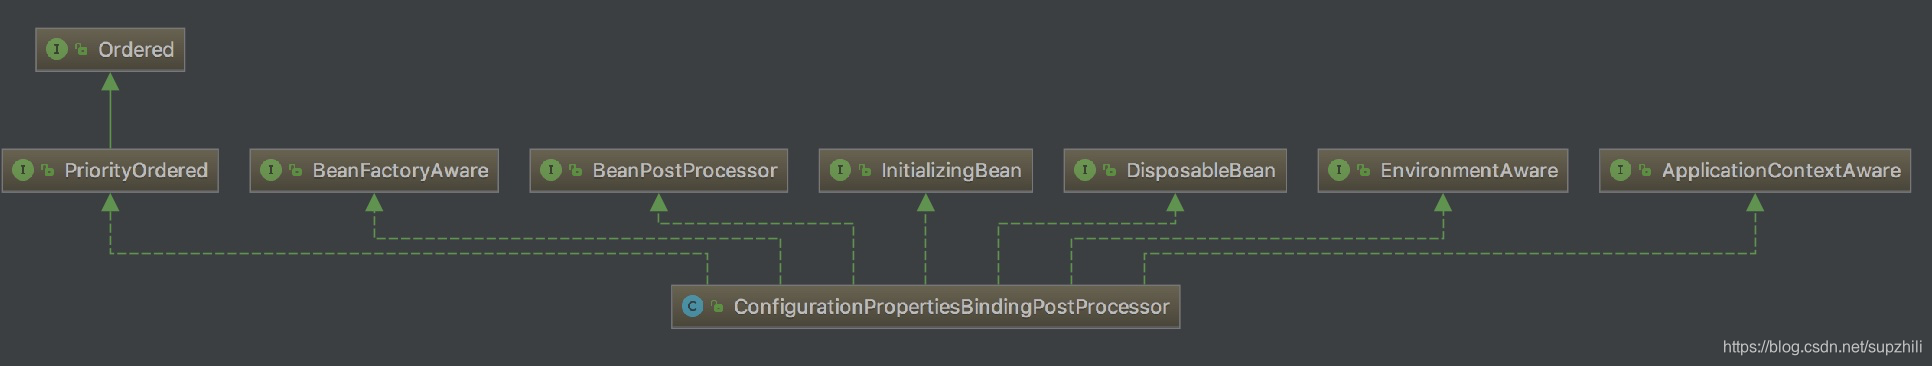The width and height of the screenshot is (1932, 366).
Task: Click the interface icon on BeanPostProcessor
Action: 551,170
